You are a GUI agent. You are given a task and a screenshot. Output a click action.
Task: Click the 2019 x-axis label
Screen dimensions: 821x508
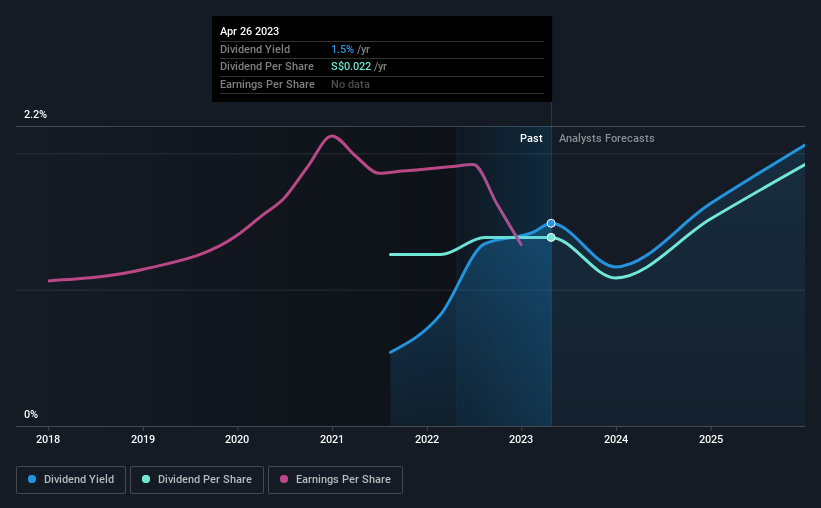[x=142, y=439]
